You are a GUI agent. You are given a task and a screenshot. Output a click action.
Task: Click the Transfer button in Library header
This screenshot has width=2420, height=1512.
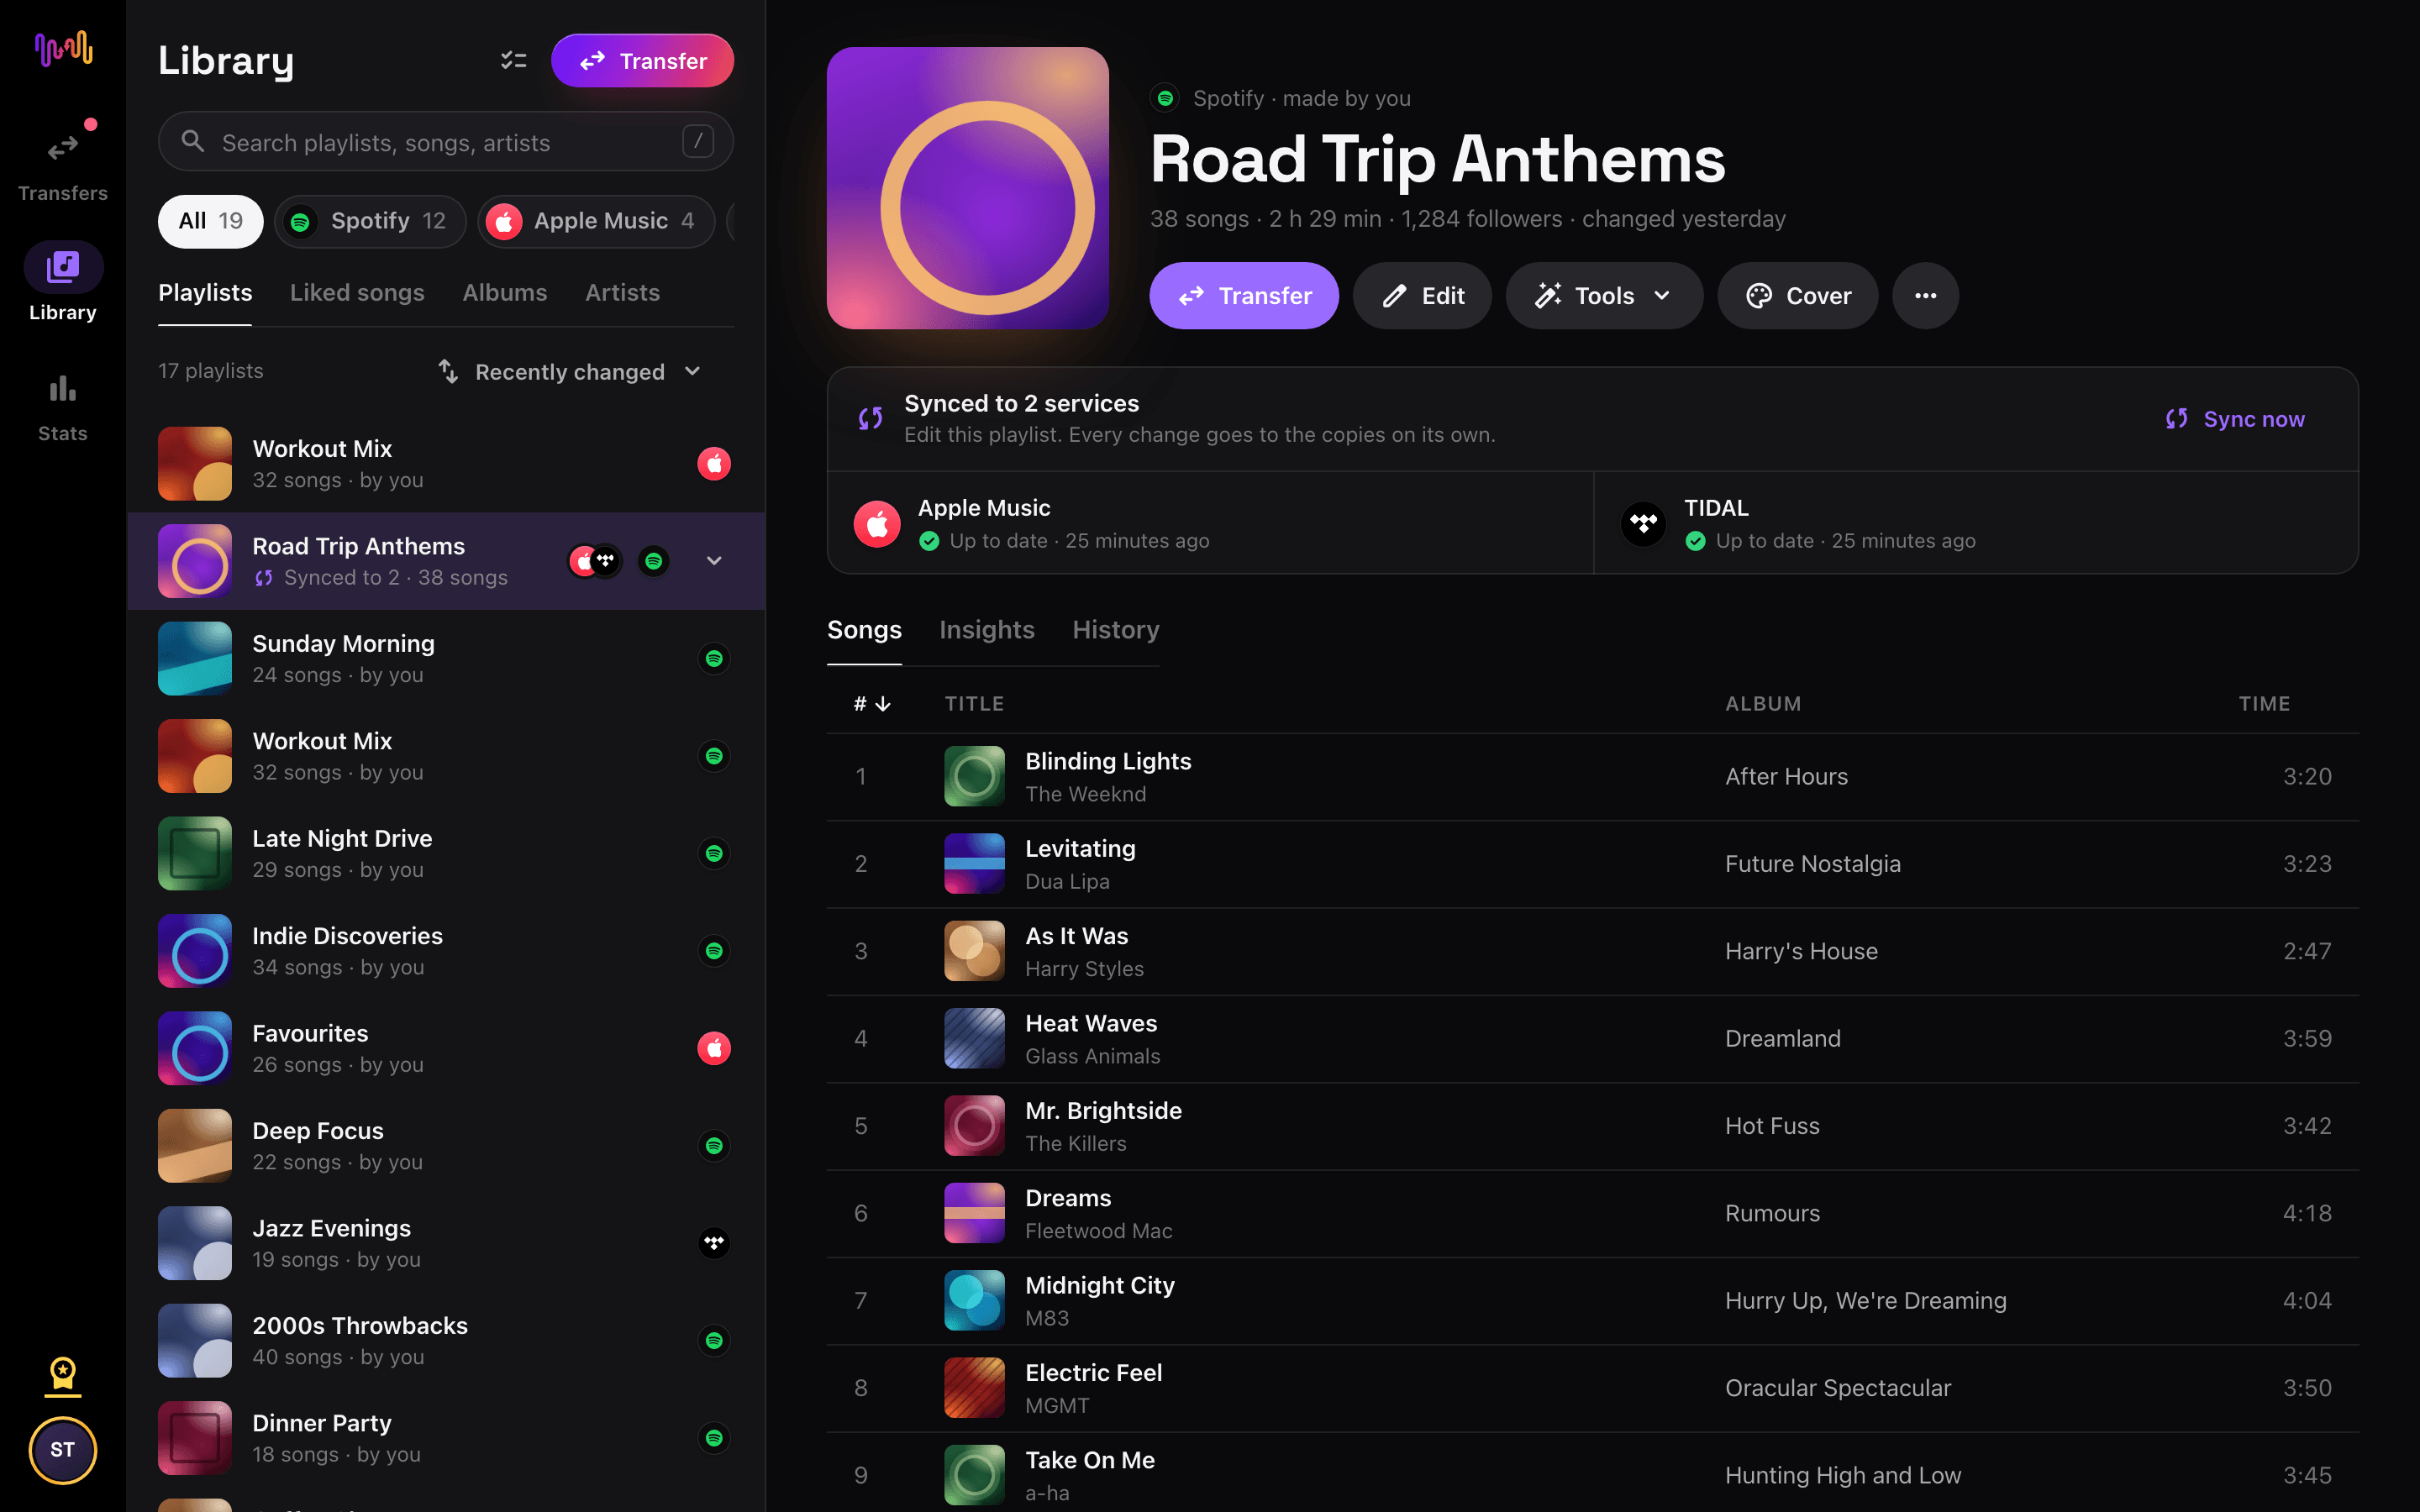coord(642,61)
